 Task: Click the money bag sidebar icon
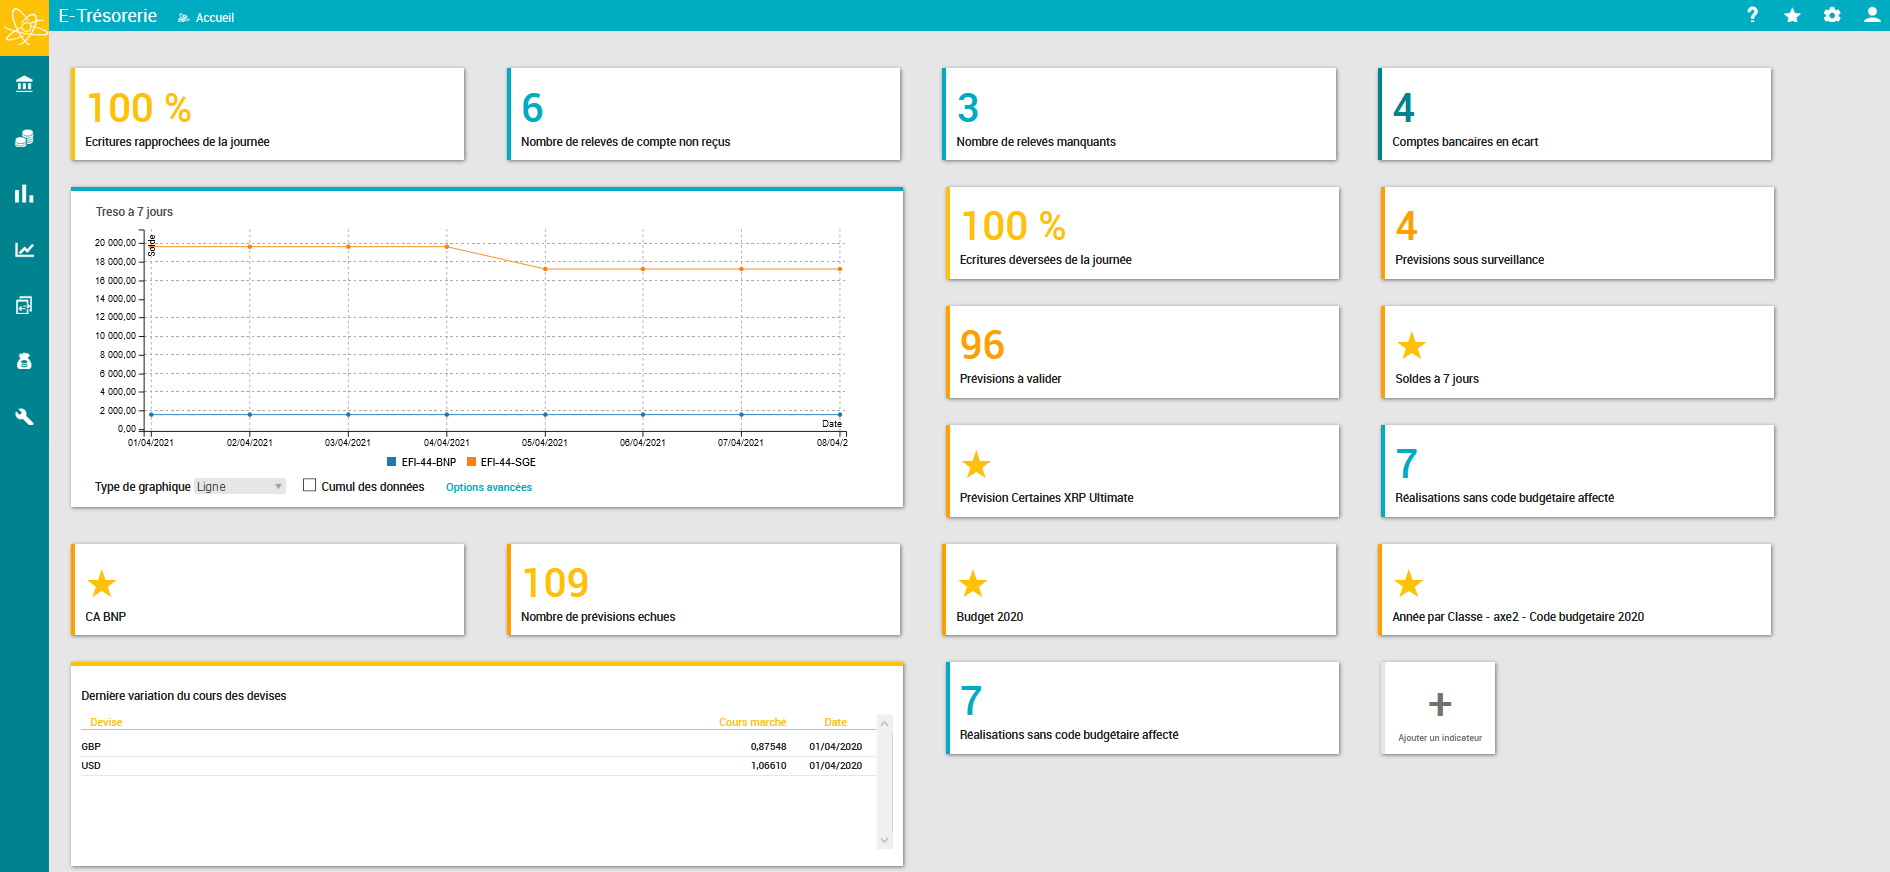click(24, 361)
